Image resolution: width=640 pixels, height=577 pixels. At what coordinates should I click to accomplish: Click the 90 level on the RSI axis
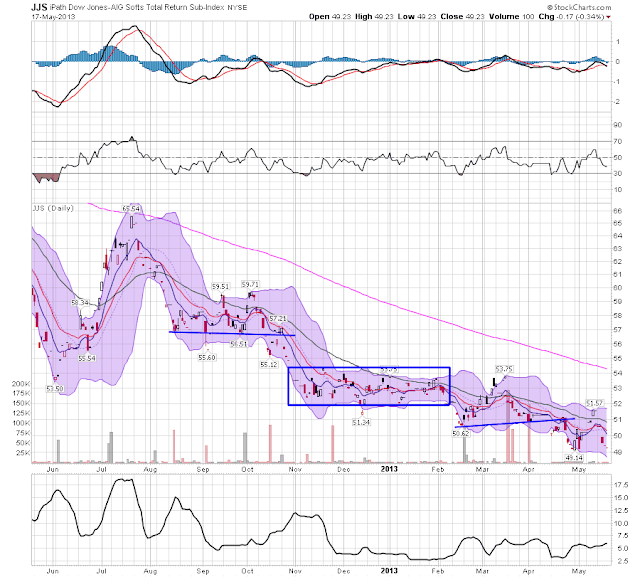618,125
